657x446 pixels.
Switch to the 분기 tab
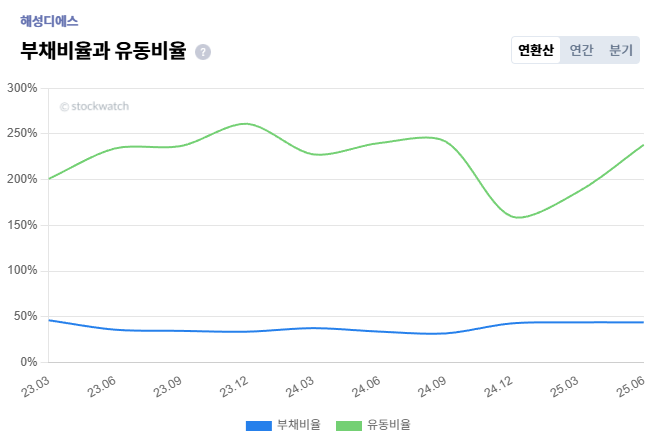coord(621,50)
